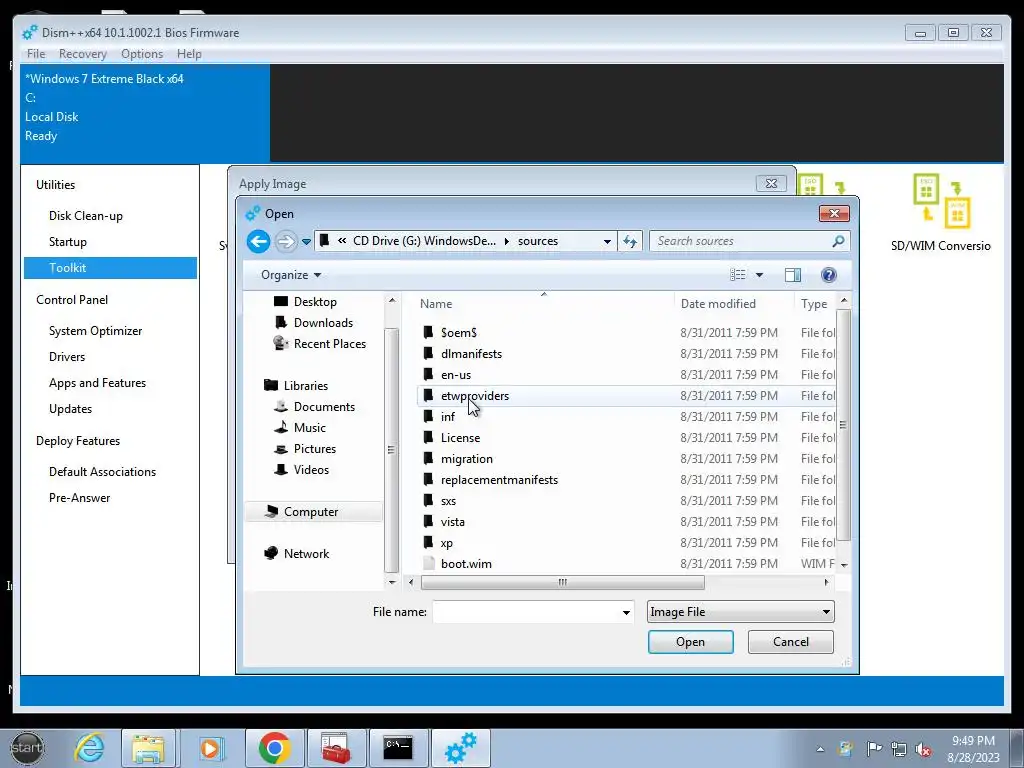The width and height of the screenshot is (1024, 768).
Task: Select Network in navigation pane
Action: (306, 554)
